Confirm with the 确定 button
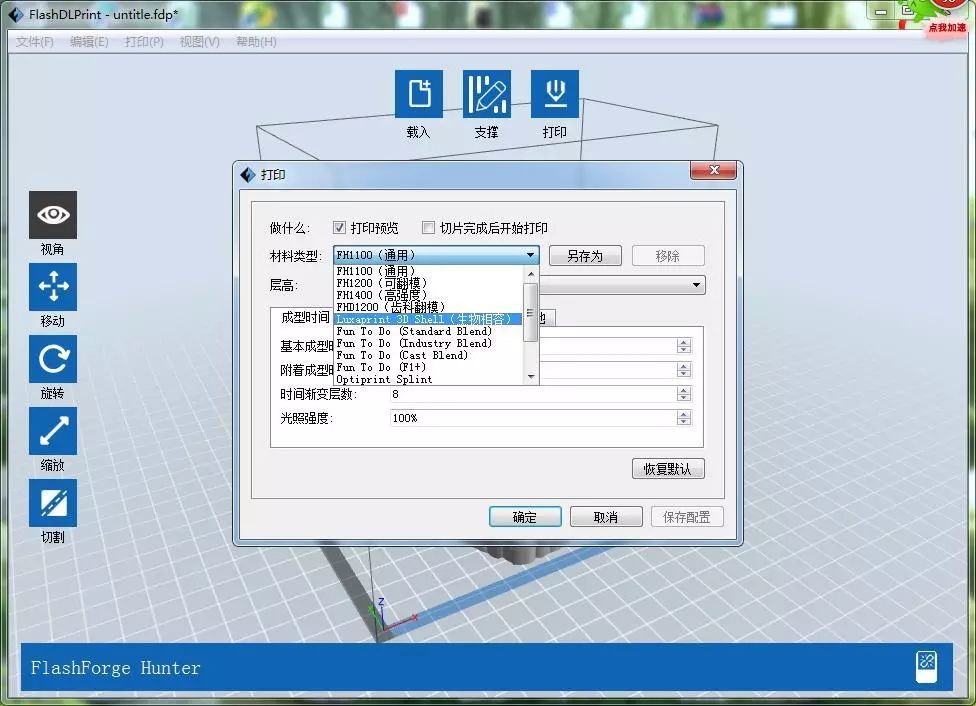The height and width of the screenshot is (706, 976). (525, 517)
